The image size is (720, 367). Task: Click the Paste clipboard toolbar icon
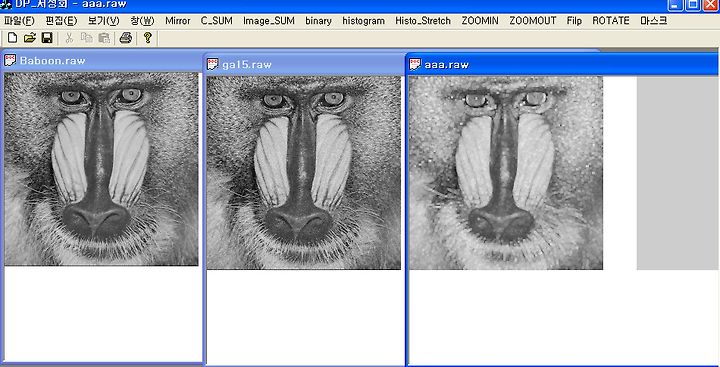104,38
